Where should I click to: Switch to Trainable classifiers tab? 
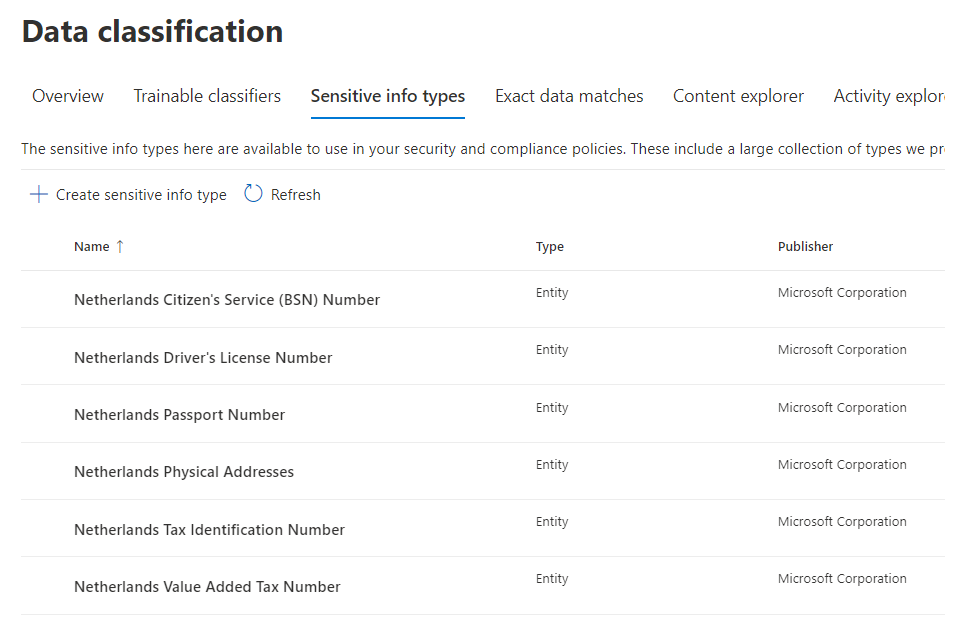point(207,96)
